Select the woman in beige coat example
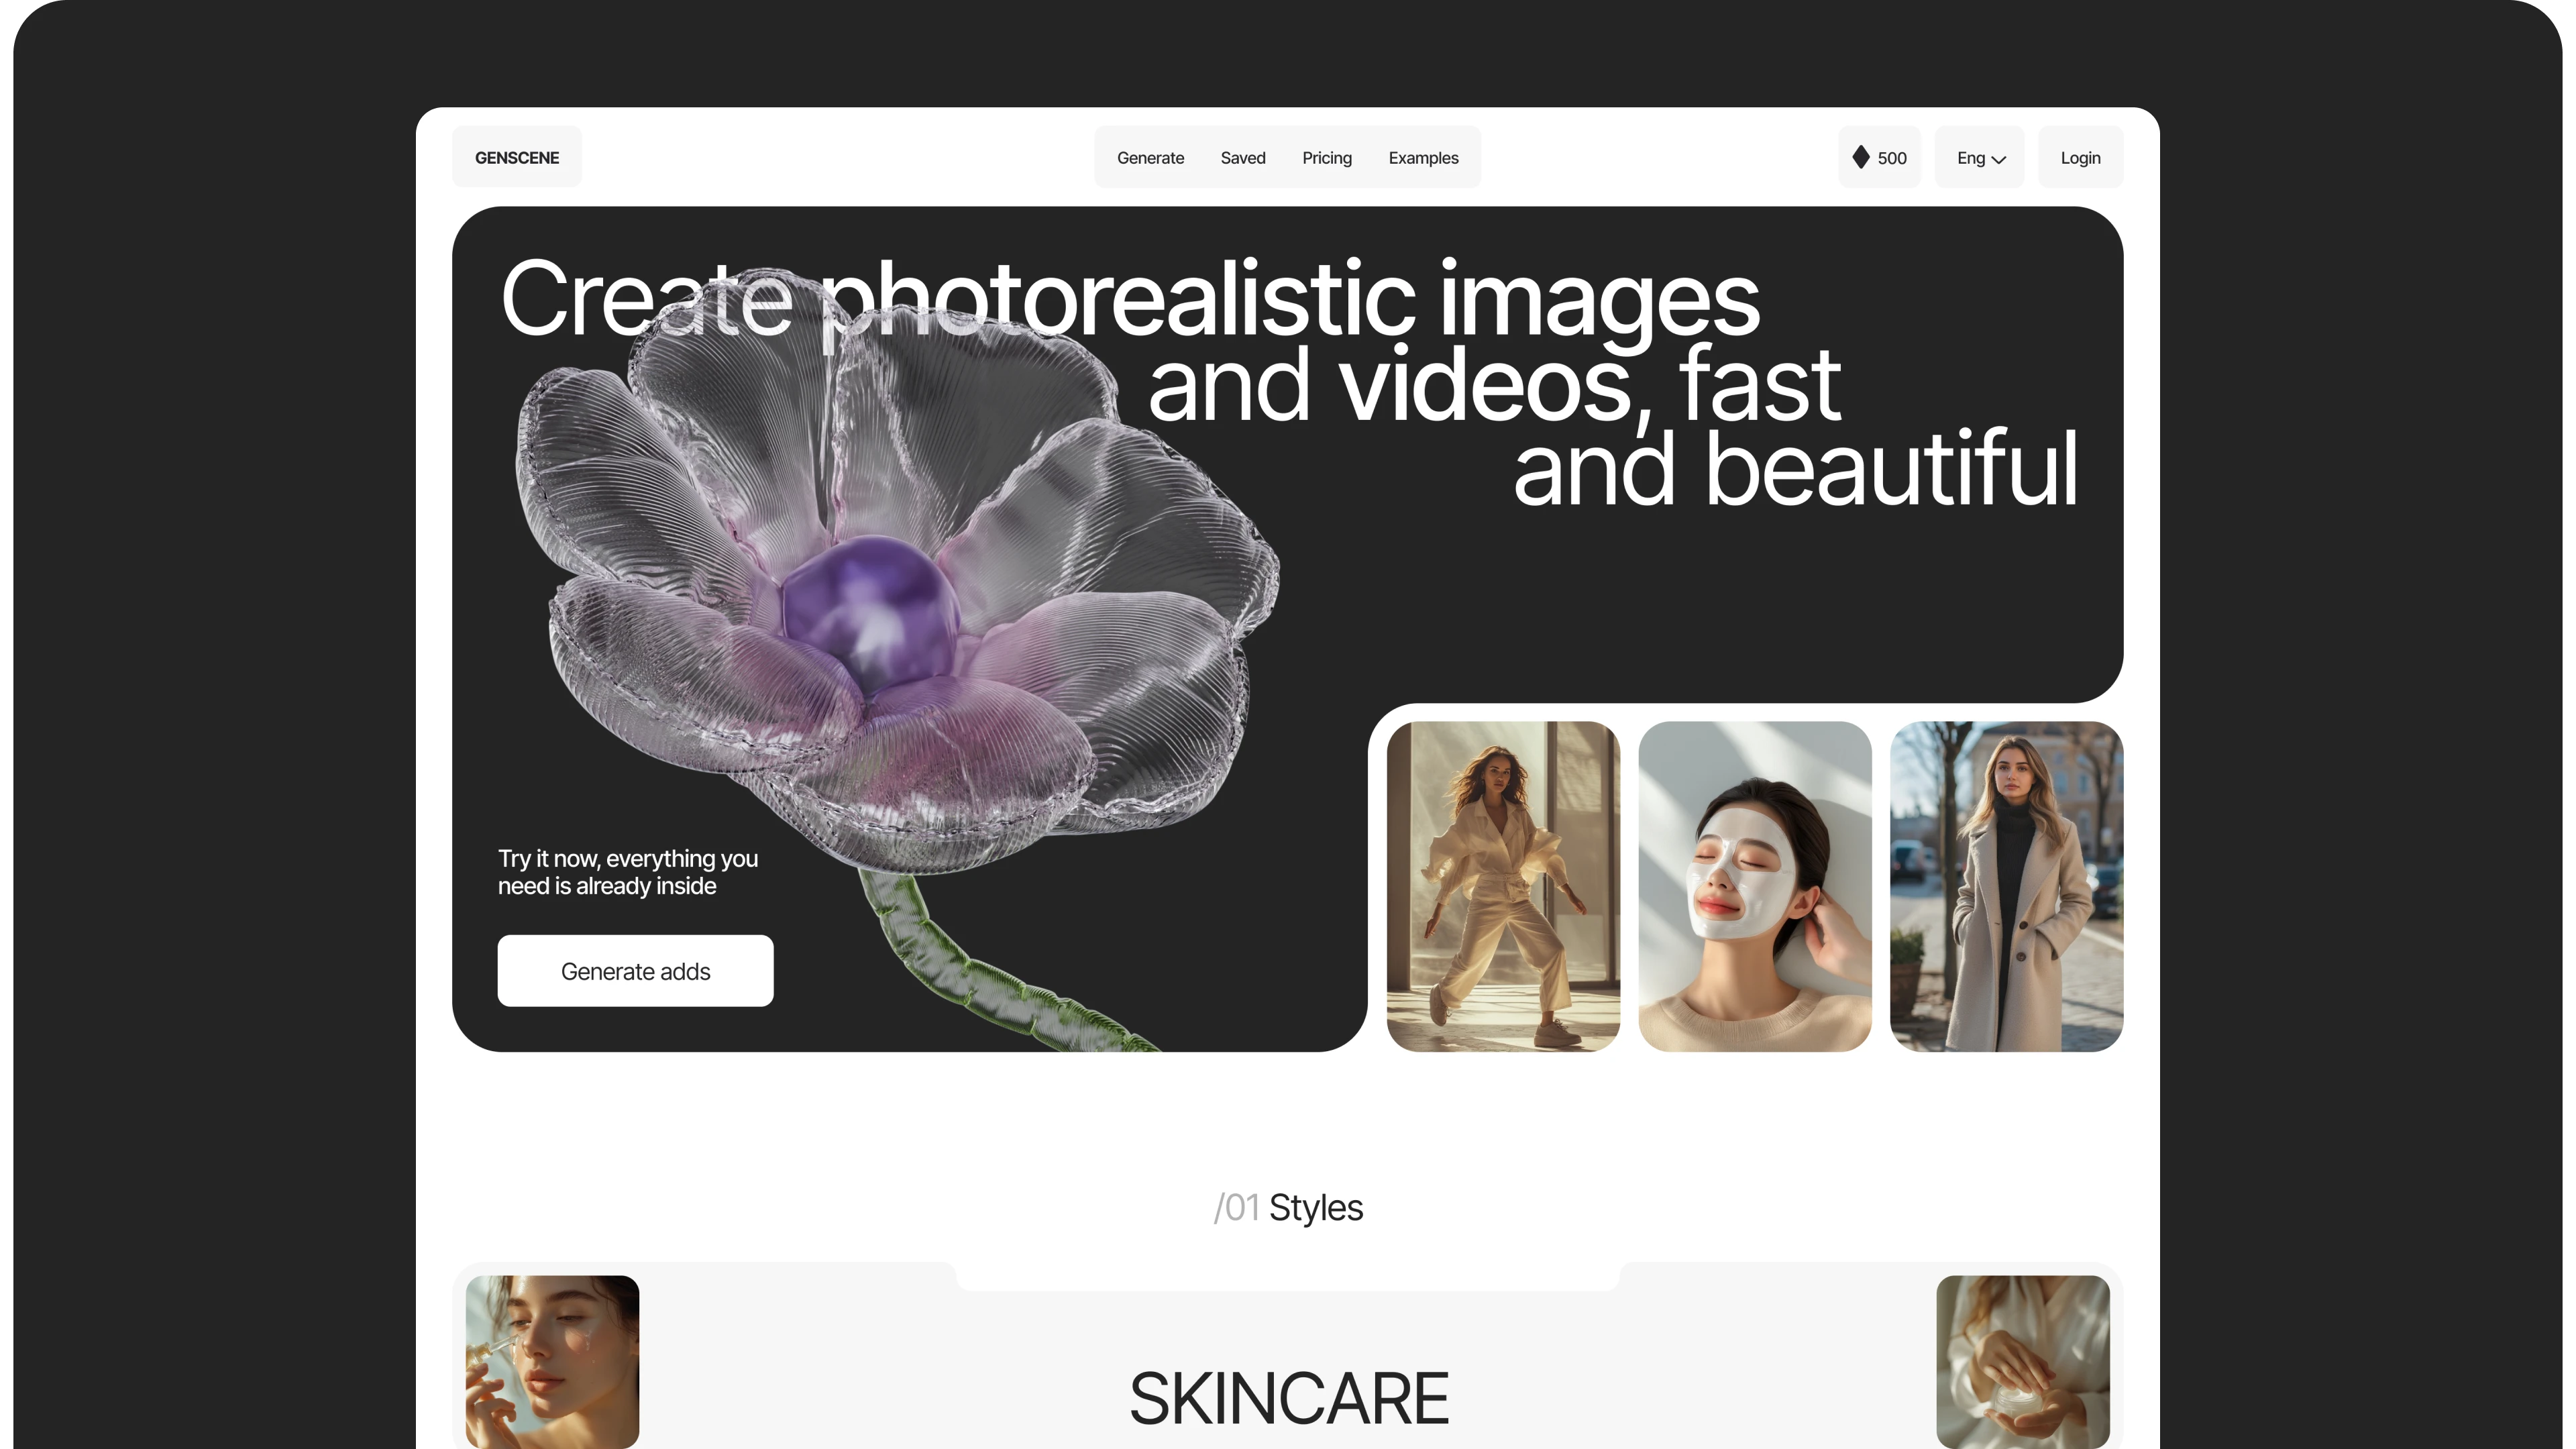 (x=2006, y=886)
